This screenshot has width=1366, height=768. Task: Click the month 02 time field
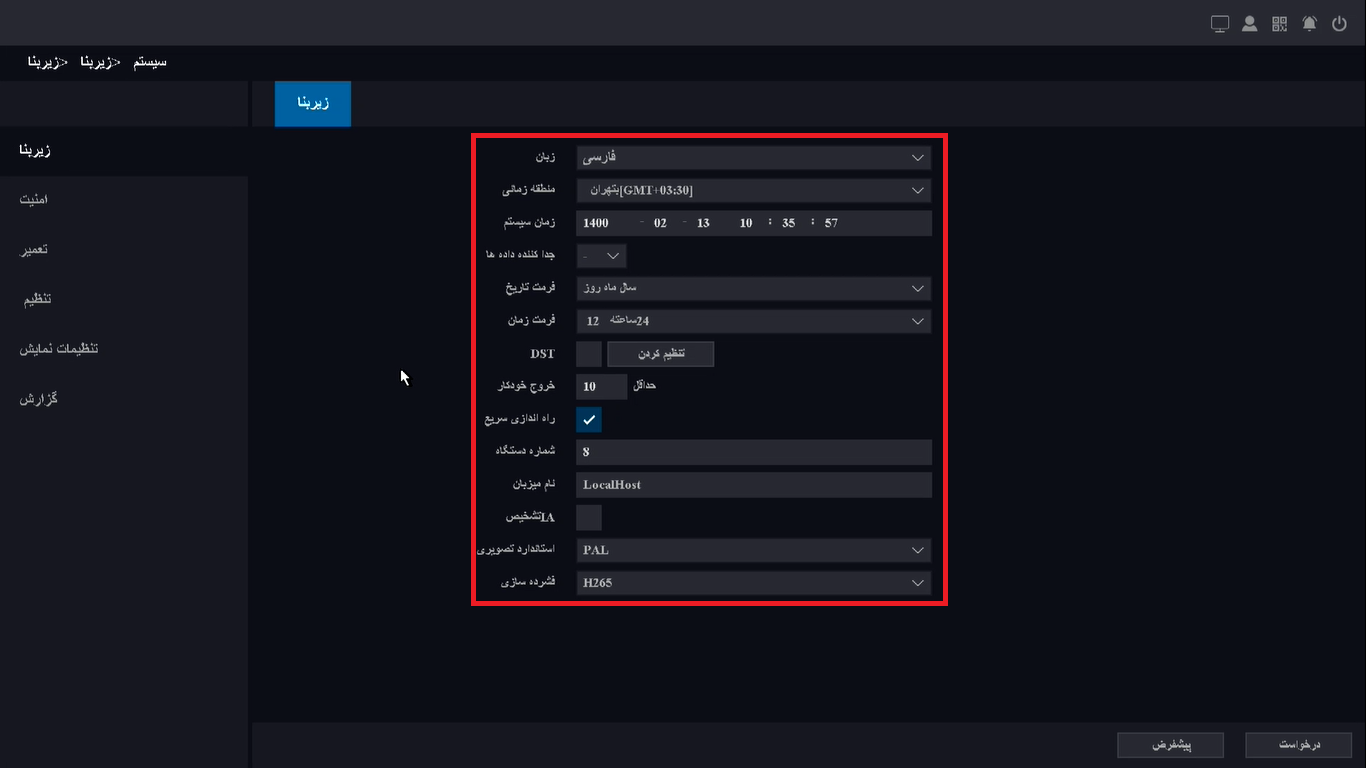[x=660, y=223]
